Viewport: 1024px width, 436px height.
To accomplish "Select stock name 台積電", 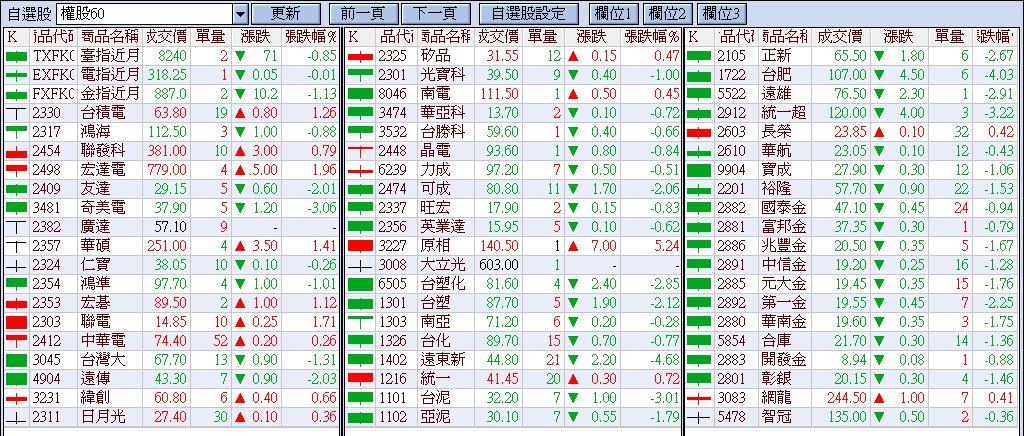I will 103,114.
